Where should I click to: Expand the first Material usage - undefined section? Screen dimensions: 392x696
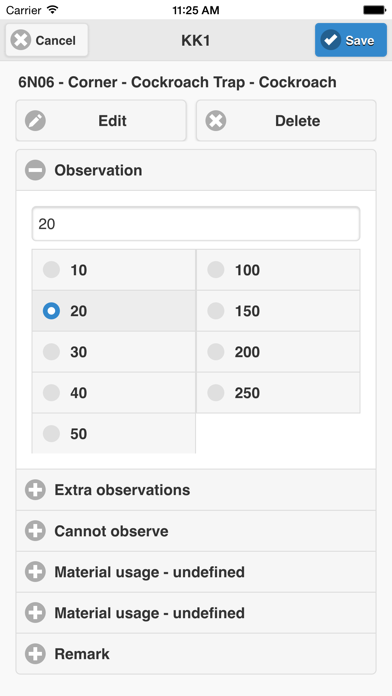tap(196, 572)
